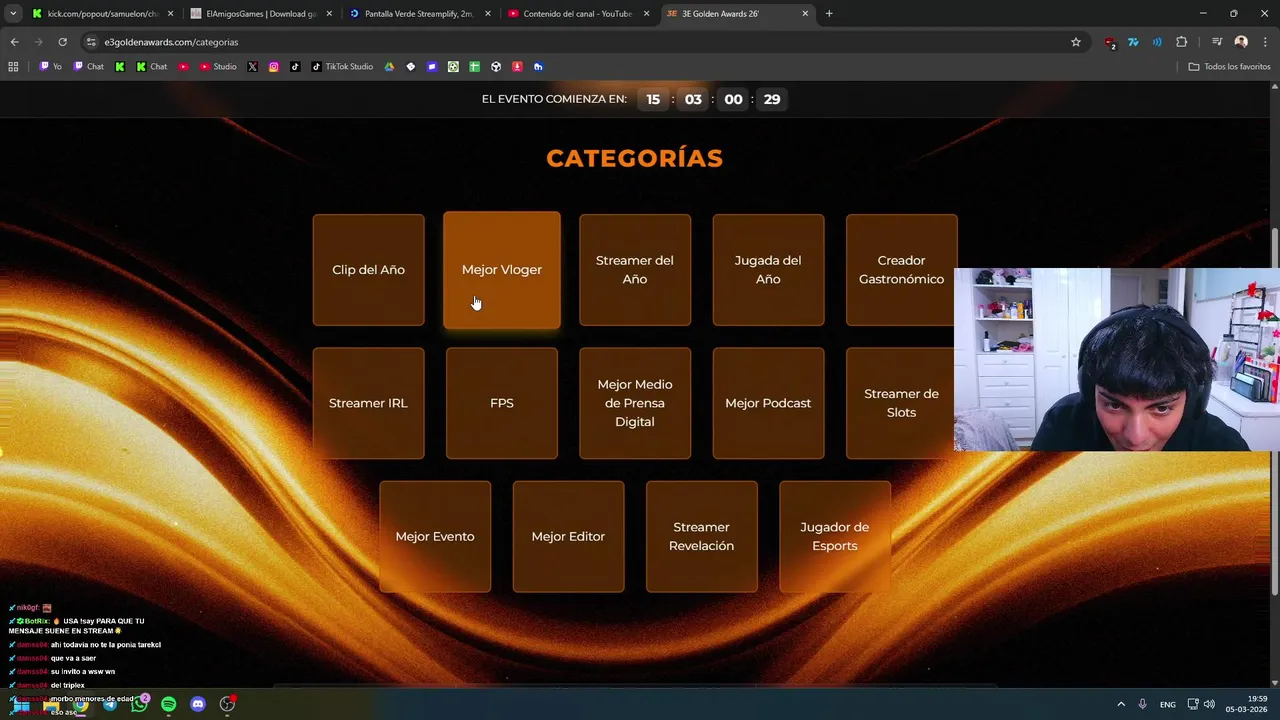This screenshot has width=1280, height=720.
Task: Open the Mejor Evento category
Action: point(435,537)
